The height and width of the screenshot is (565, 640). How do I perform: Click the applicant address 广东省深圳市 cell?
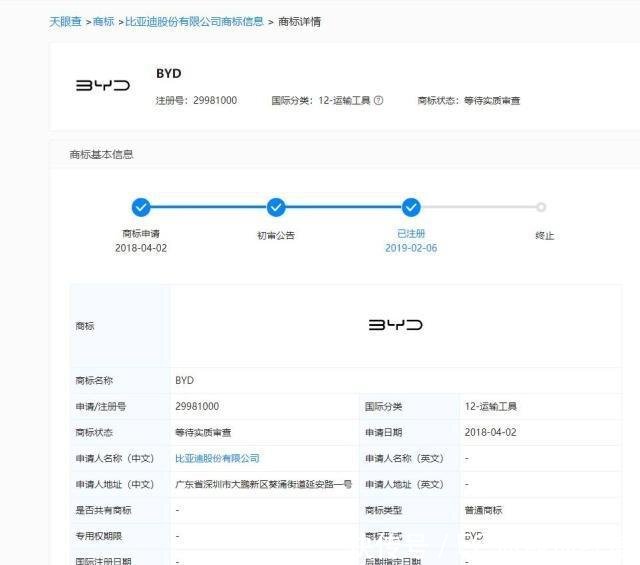pos(263,485)
